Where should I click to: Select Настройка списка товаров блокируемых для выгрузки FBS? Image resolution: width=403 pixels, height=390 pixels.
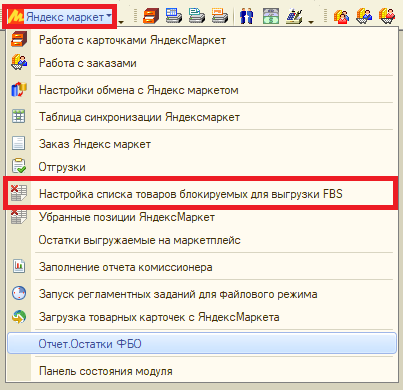(x=202, y=194)
